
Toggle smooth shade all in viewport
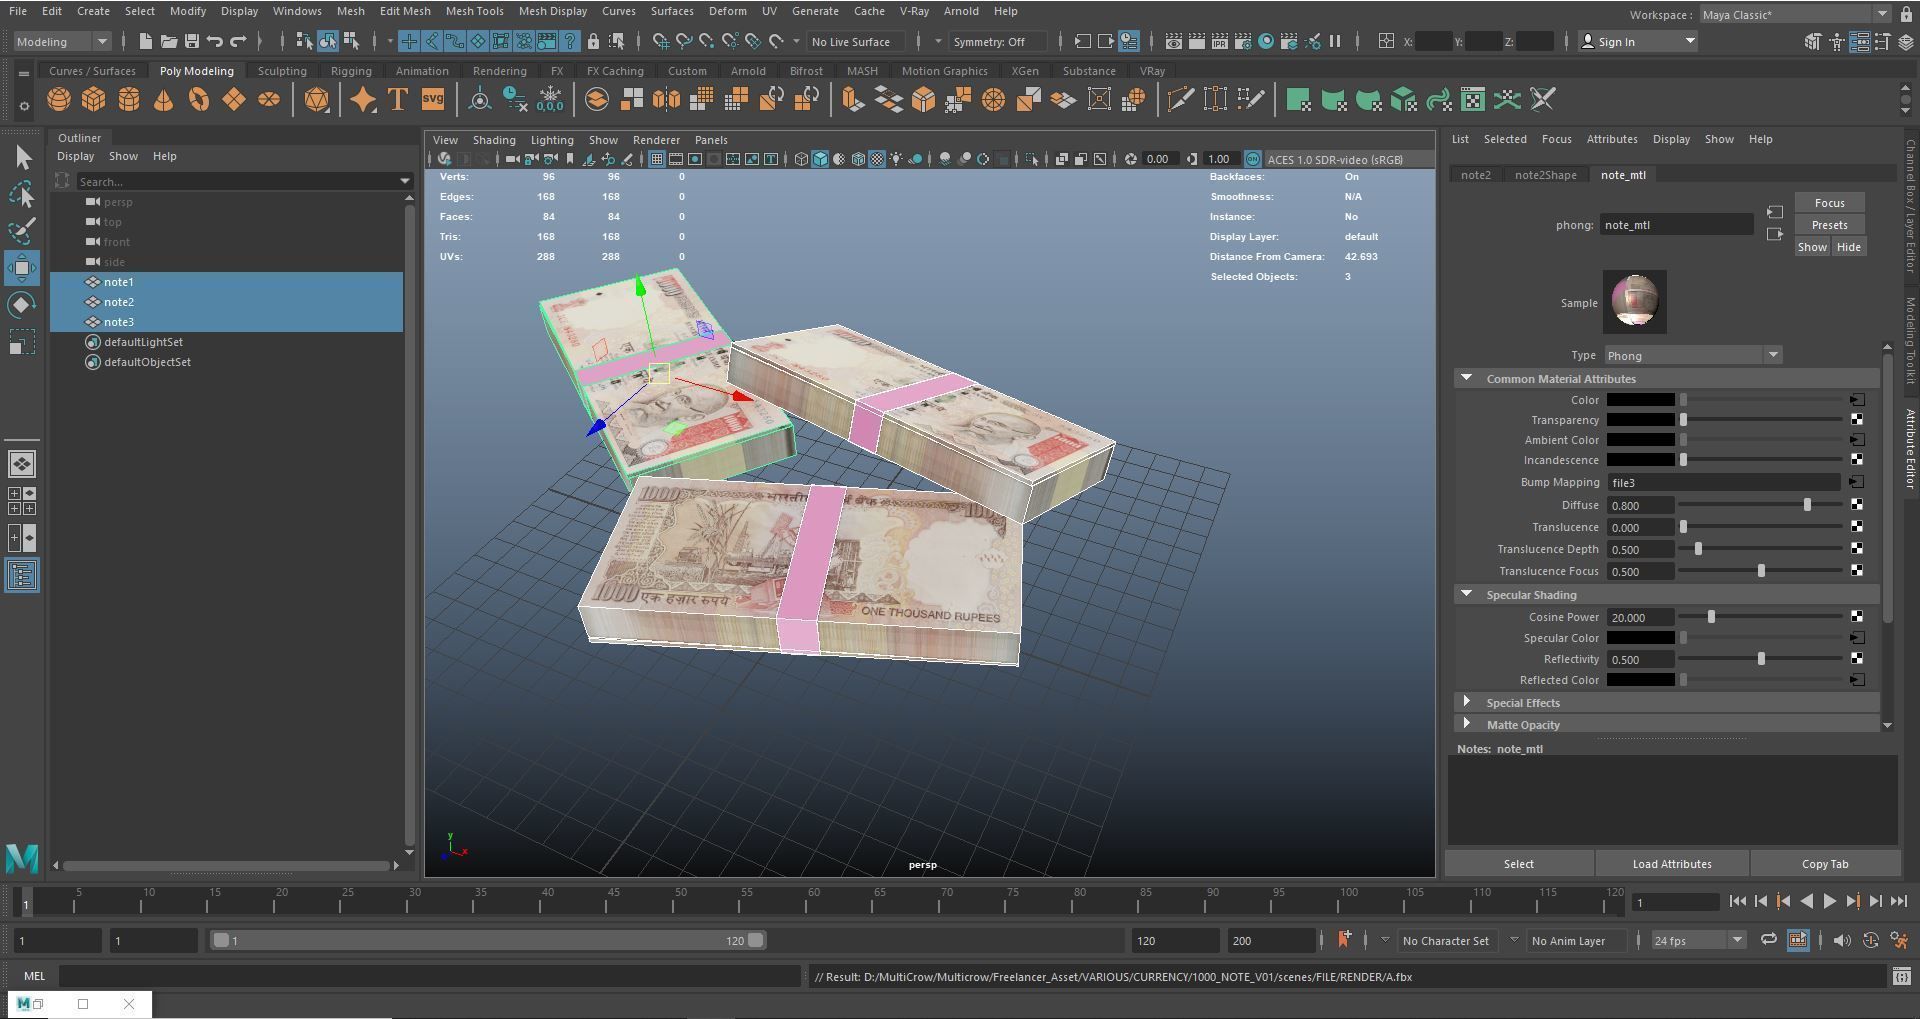(x=820, y=159)
